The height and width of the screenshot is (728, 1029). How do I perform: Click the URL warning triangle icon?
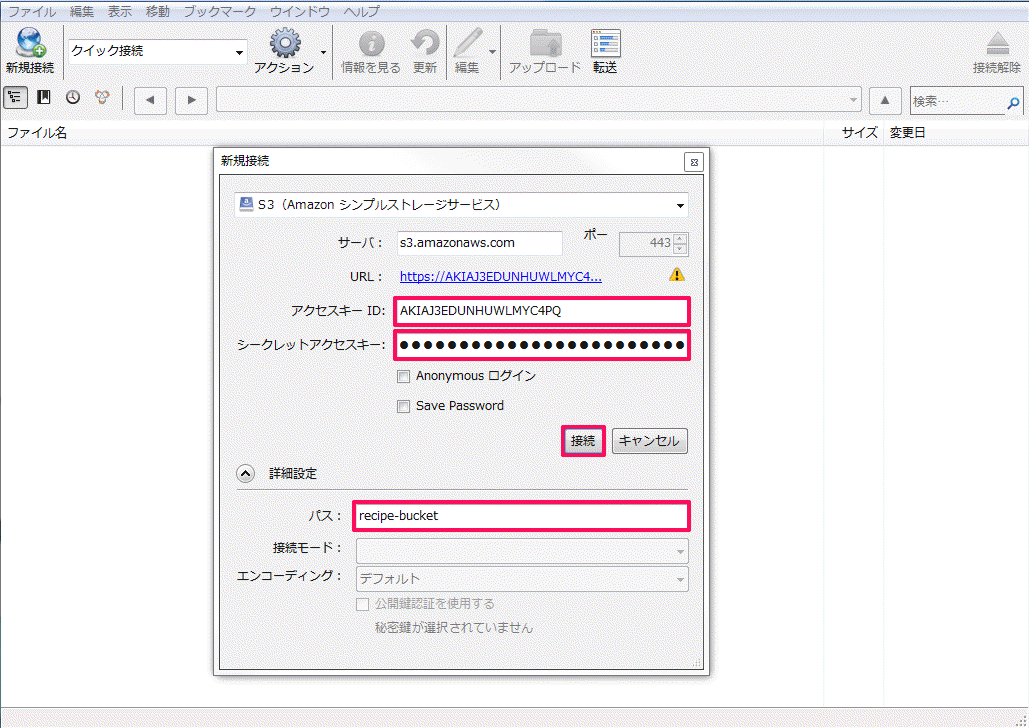[x=677, y=275]
